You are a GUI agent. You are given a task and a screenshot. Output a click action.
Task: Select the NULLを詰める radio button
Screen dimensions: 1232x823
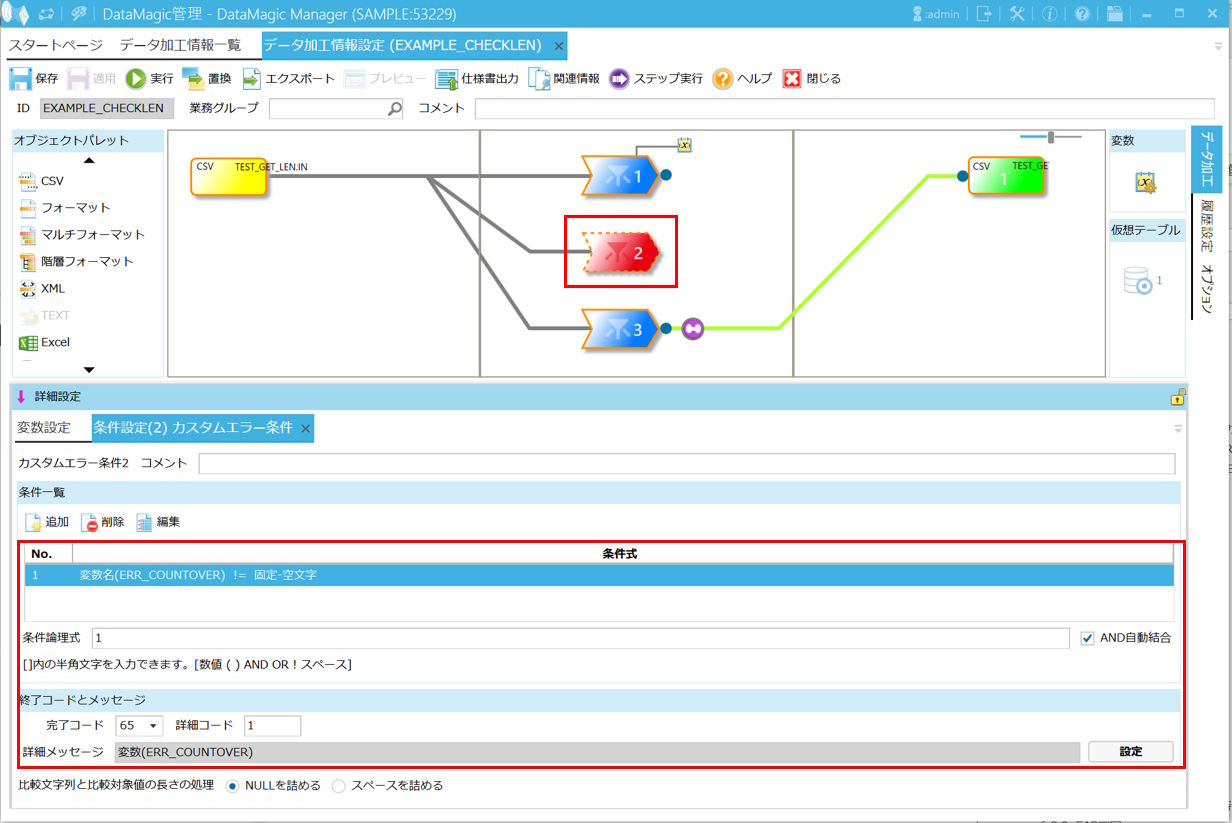[233, 786]
